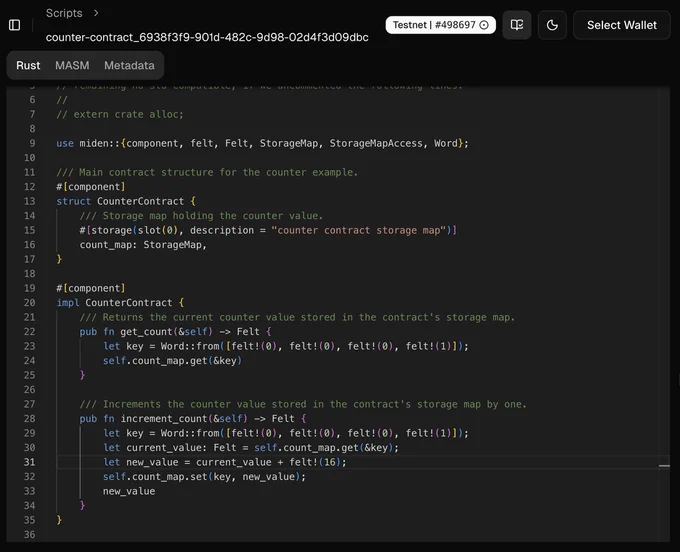This screenshot has height=552, width=680.
Task: Click 'felt!(16)' on line 31
Action: [315, 462]
